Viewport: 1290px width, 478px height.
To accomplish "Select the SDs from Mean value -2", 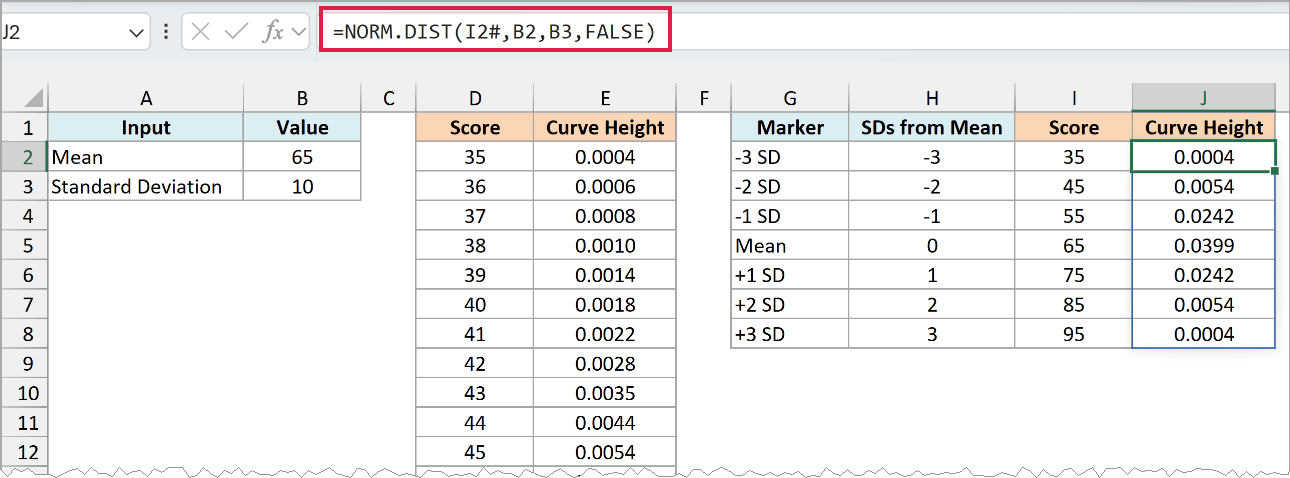I will click(932, 186).
